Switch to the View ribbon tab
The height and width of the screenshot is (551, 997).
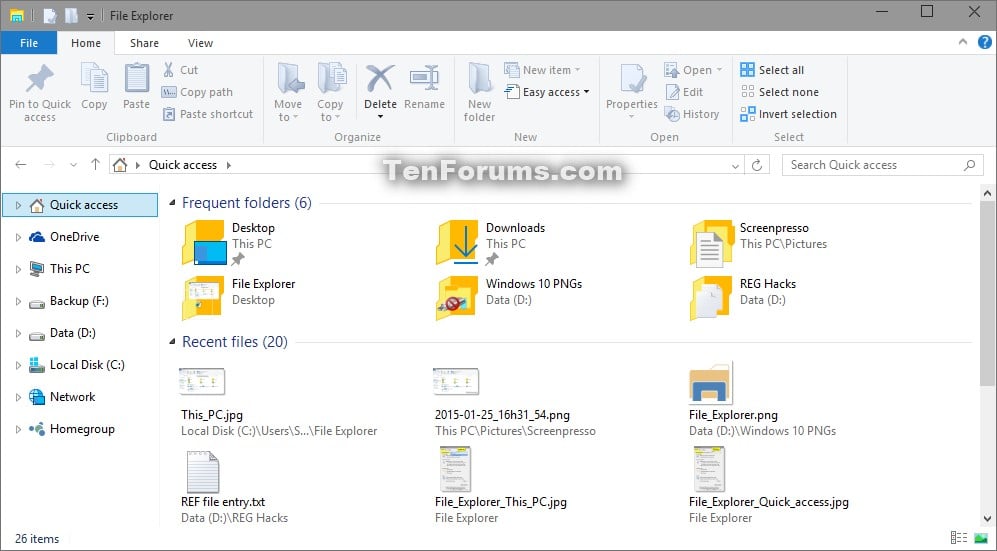[200, 43]
